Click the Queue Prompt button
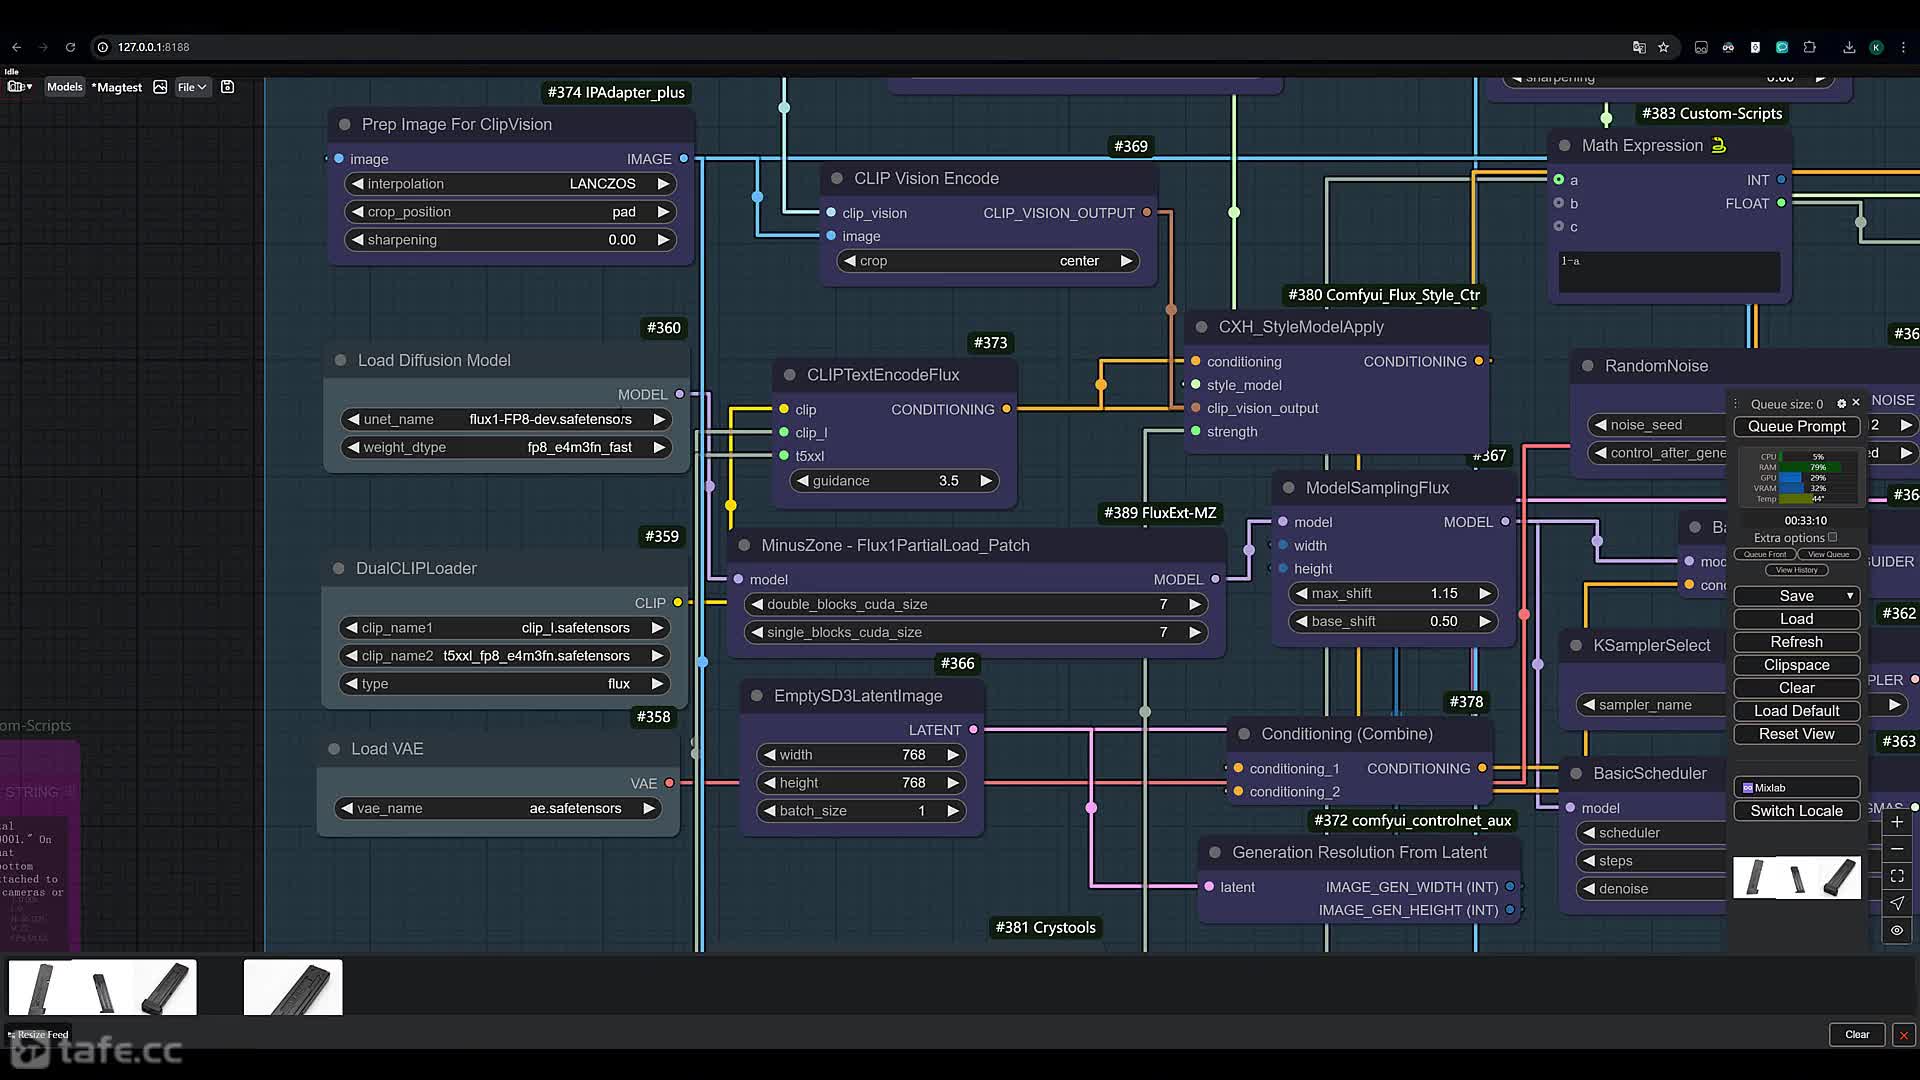The width and height of the screenshot is (1920, 1080). tap(1797, 426)
